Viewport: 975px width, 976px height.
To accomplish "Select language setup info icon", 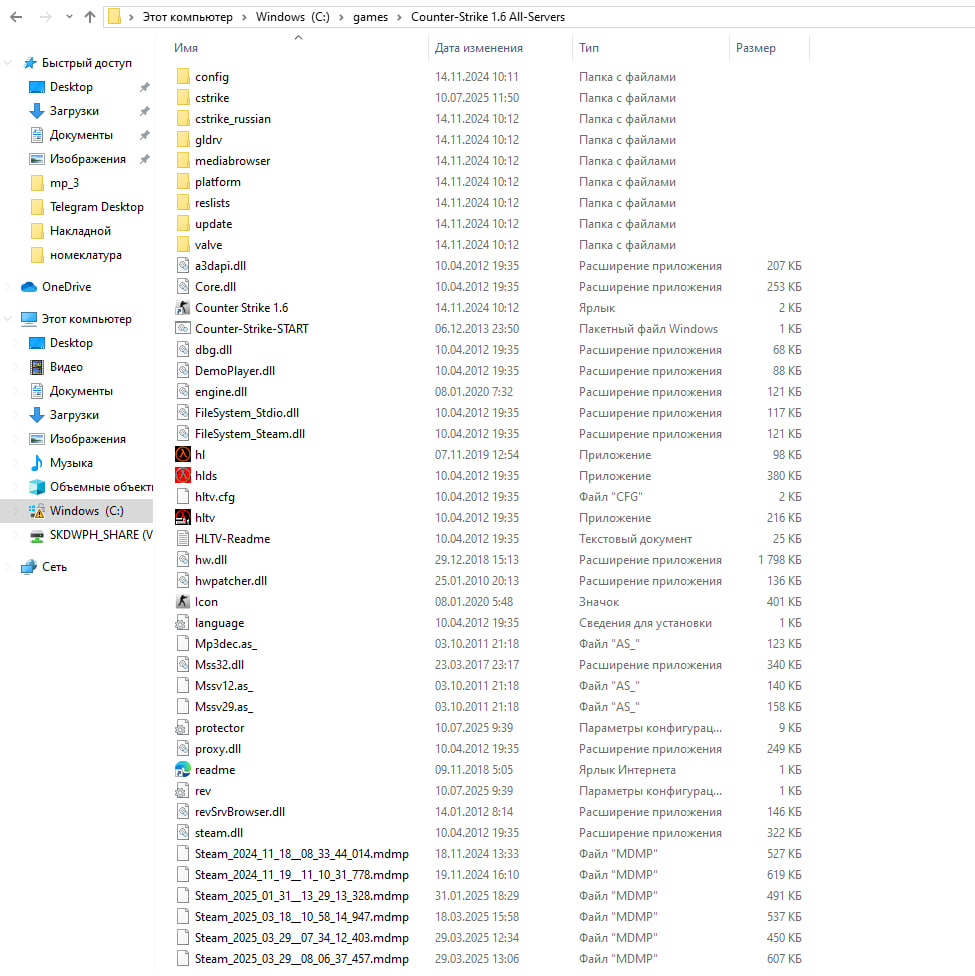I will (x=182, y=623).
